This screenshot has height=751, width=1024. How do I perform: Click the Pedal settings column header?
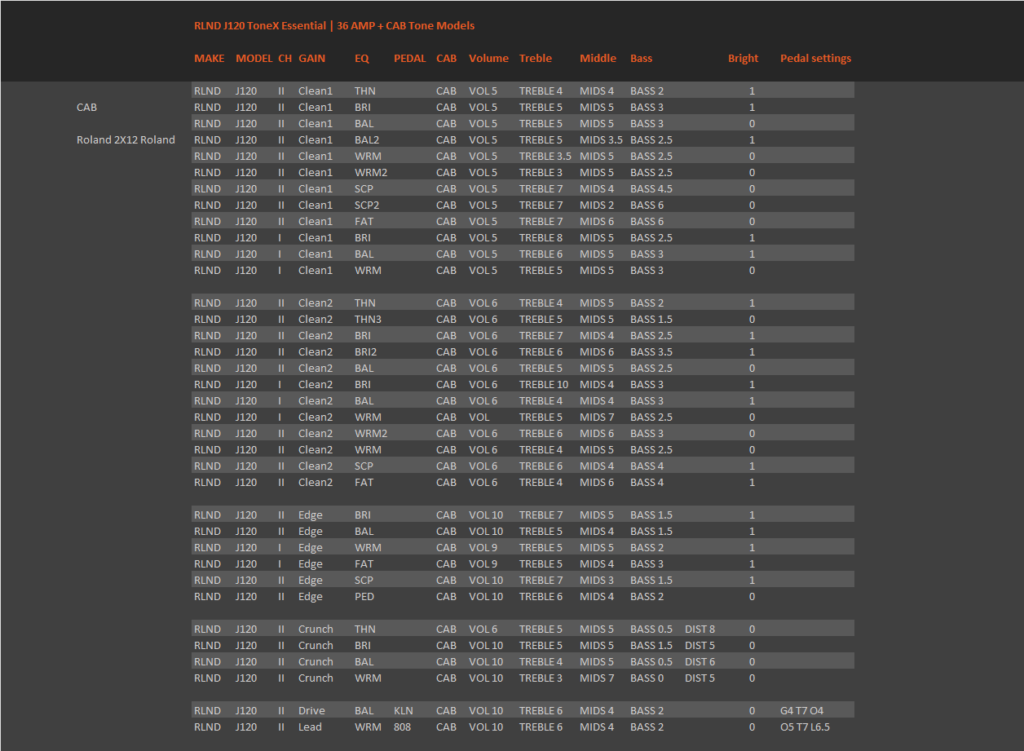click(x=816, y=59)
